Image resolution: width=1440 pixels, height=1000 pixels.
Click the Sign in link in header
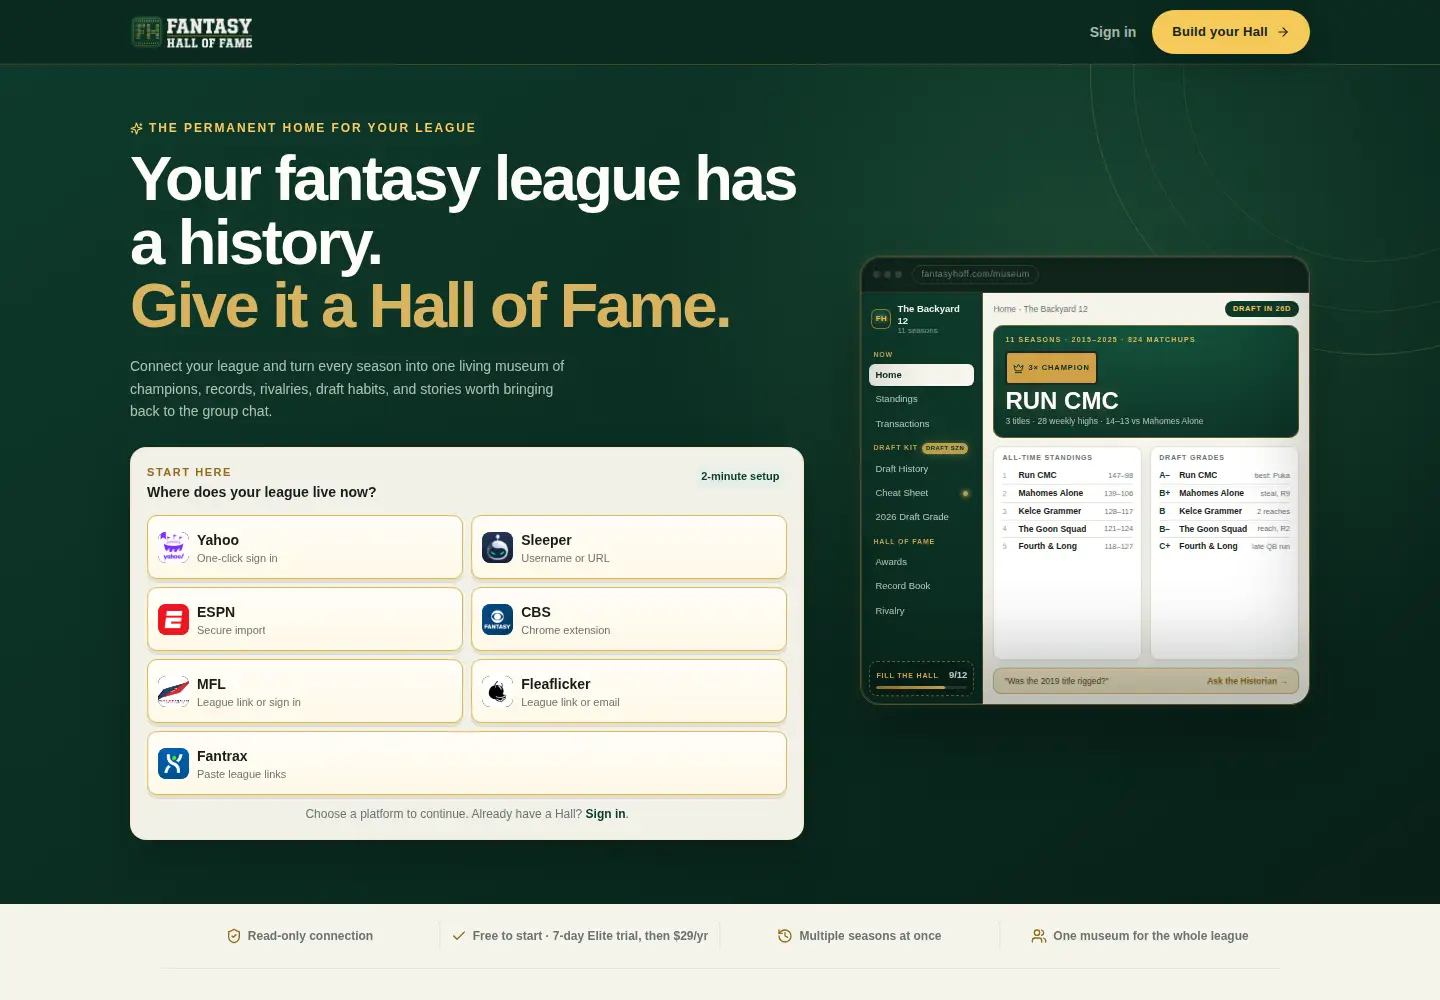[1113, 32]
